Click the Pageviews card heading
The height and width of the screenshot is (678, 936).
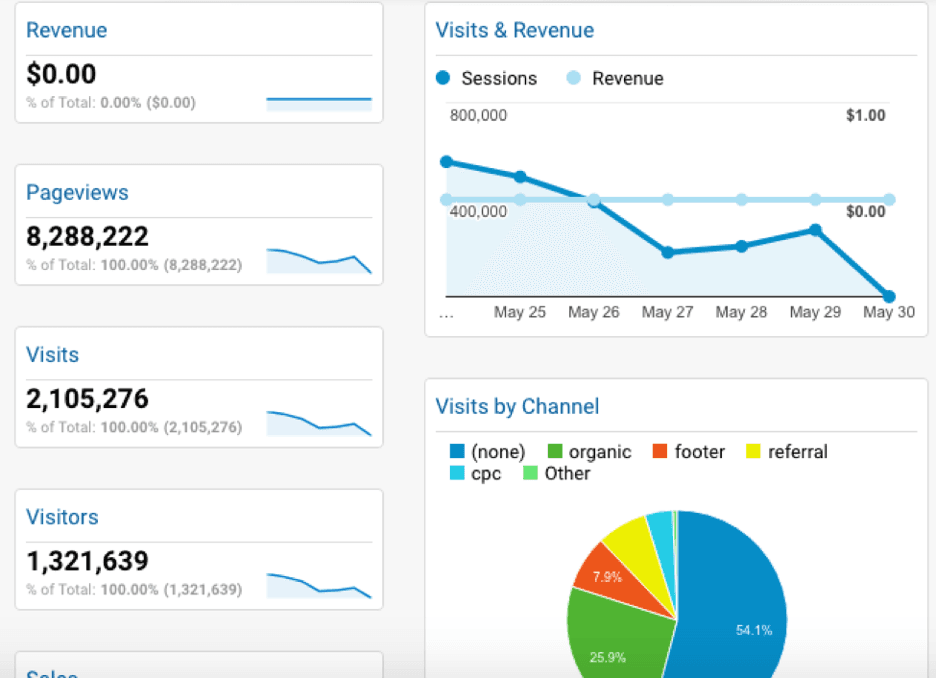tap(77, 193)
